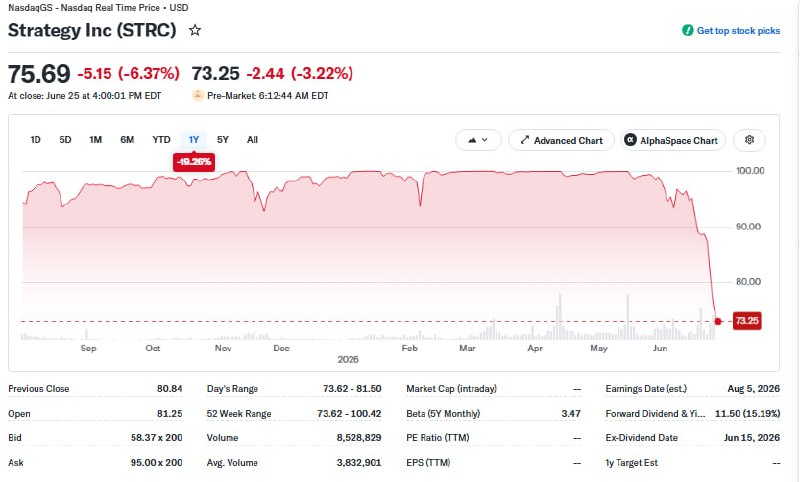This screenshot has height=482, width=800.
Task: Click Forward Dividend value 11.50 (15.19%)
Action: tap(747, 414)
